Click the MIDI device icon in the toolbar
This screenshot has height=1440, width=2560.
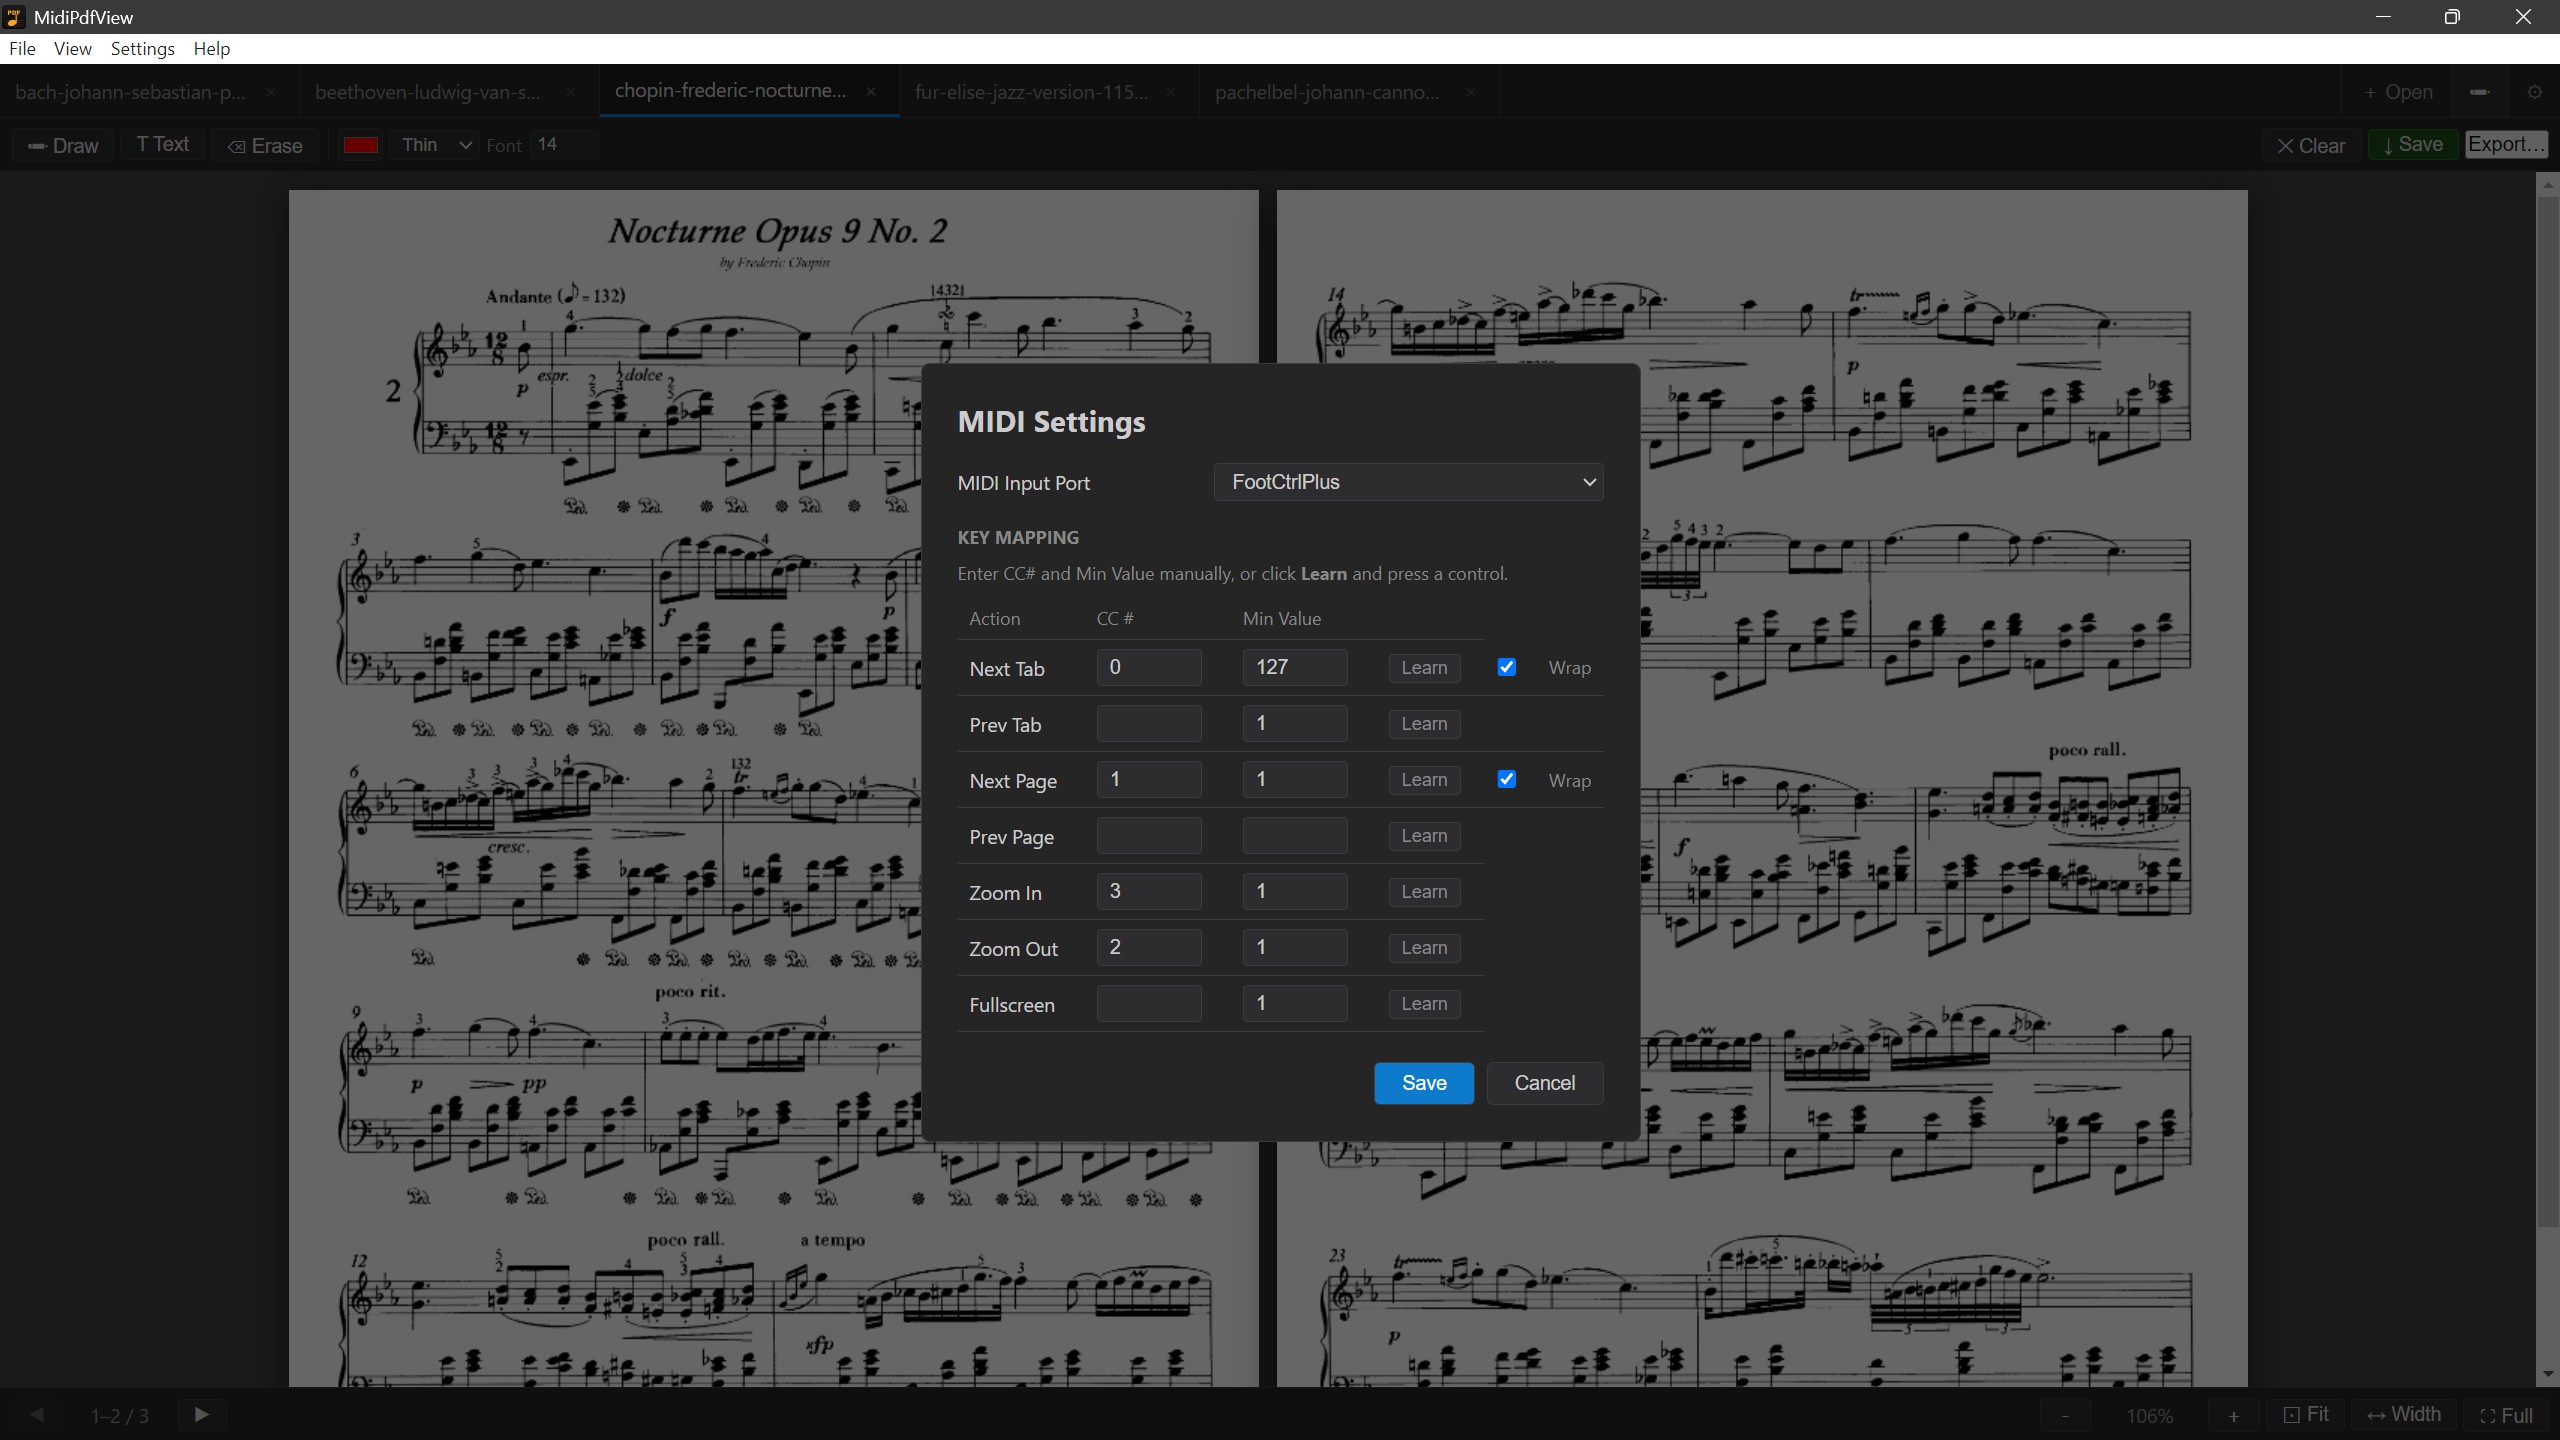tap(2477, 91)
